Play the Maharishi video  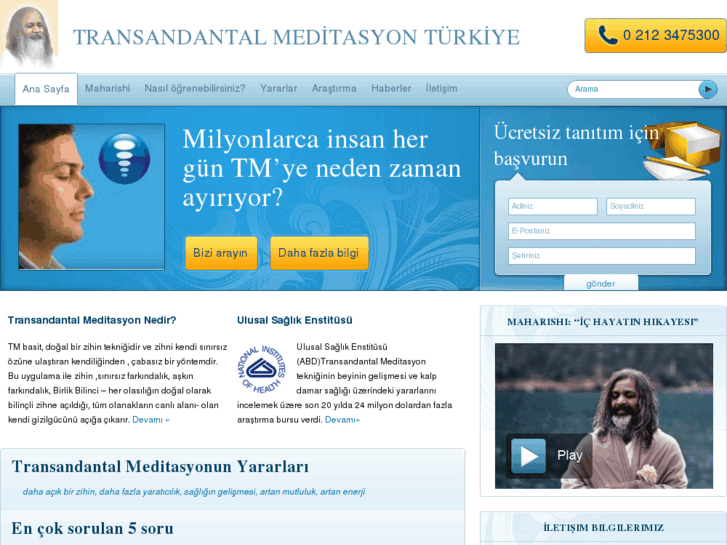point(528,455)
